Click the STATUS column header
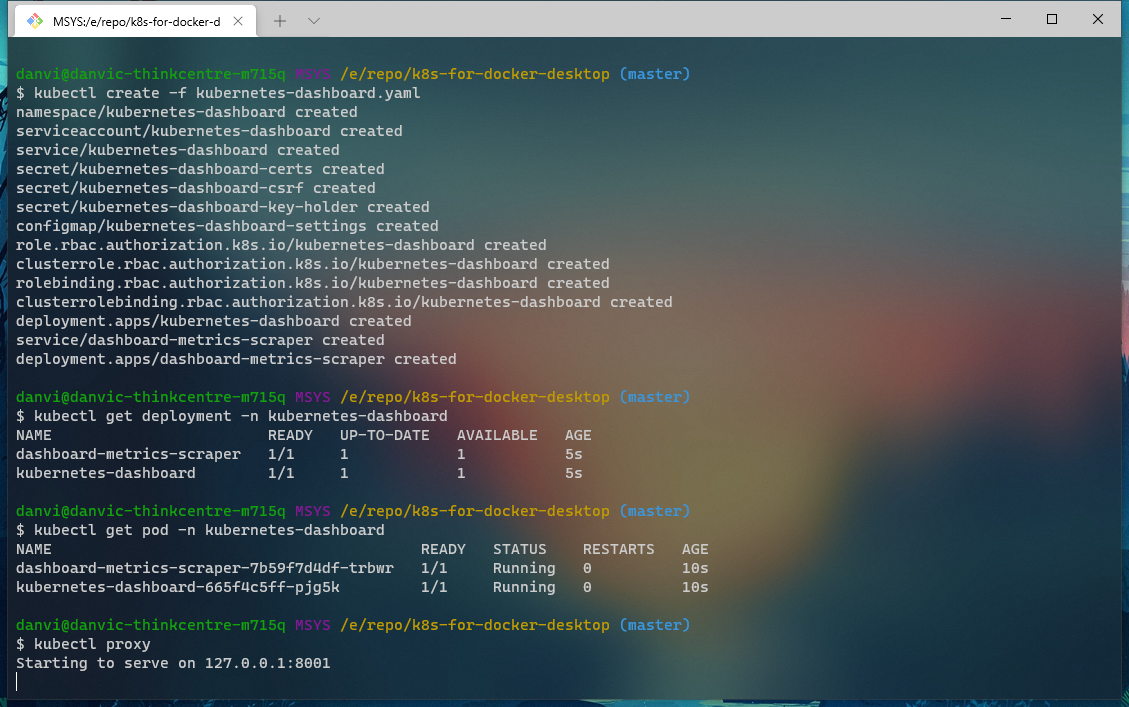The image size is (1129, 707). tap(520, 549)
